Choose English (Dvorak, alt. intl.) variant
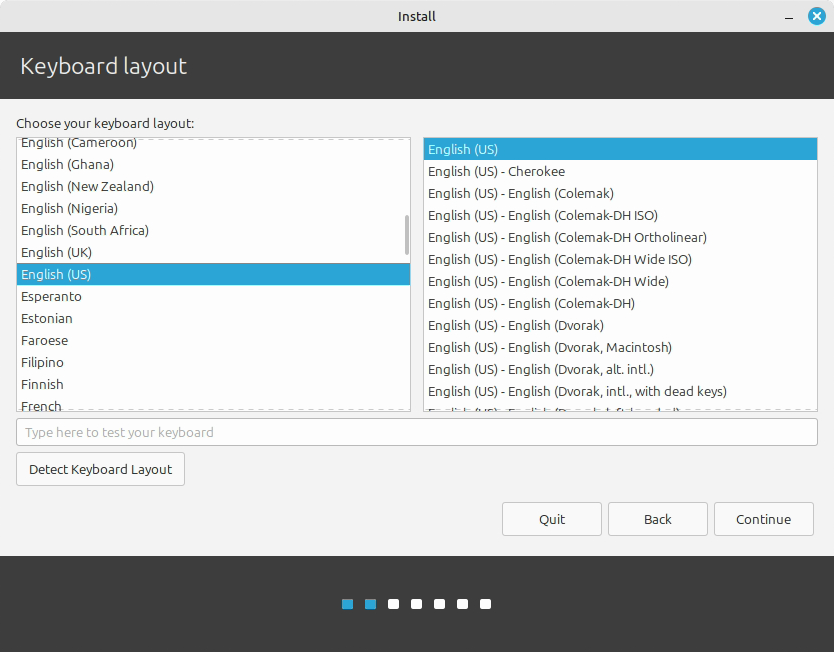834x652 pixels. tap(541, 369)
